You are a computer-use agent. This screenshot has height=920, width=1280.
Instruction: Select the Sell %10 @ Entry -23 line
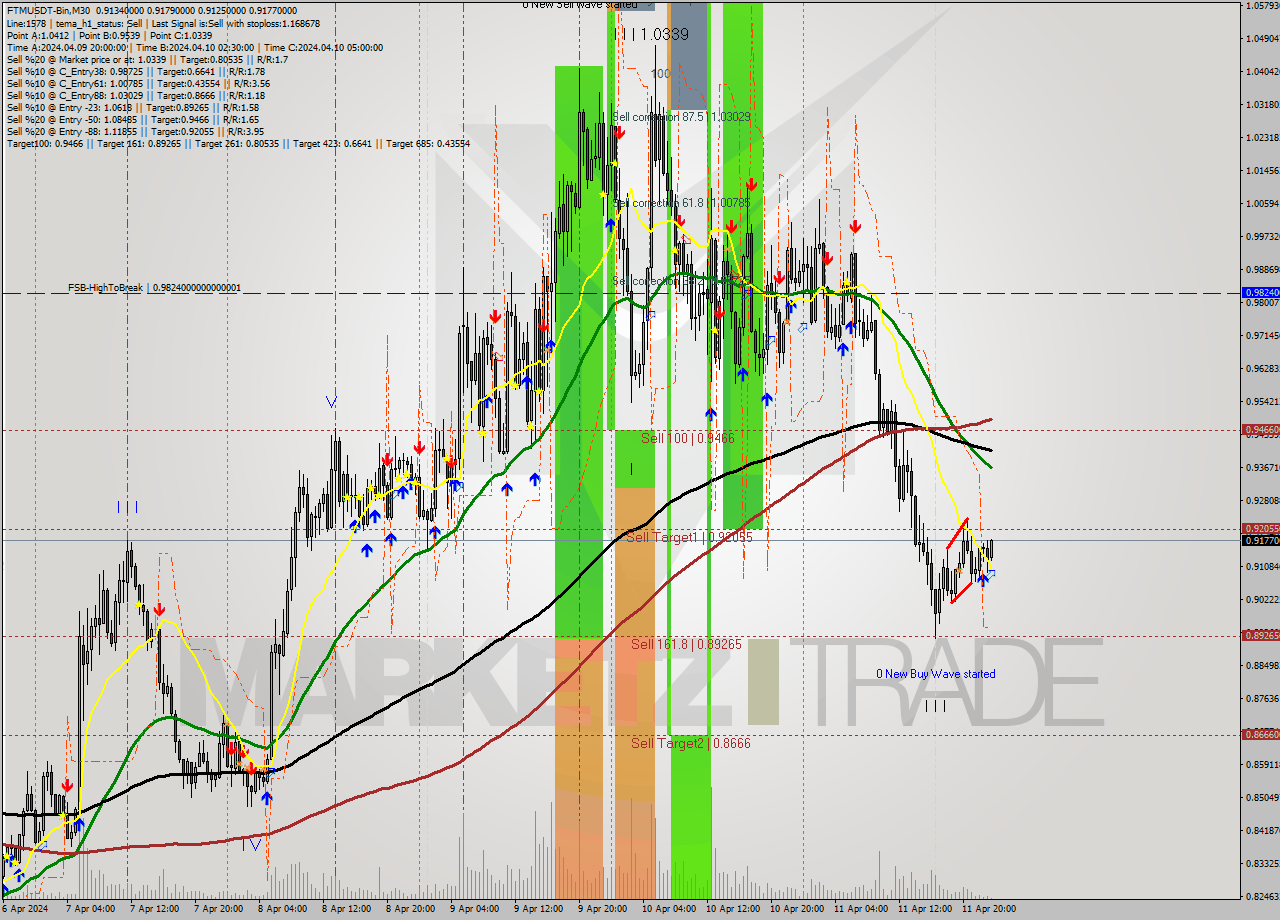(132, 107)
